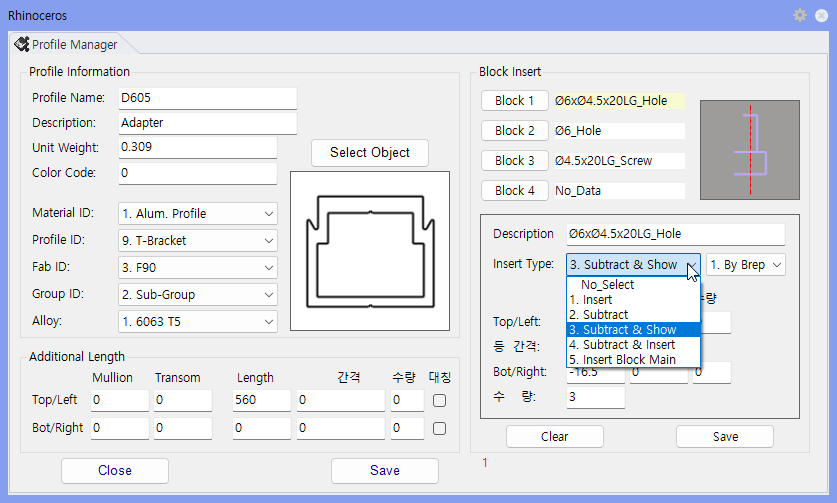Open the Alloy dropdown
Viewport: 837px width, 503px height.
coord(198,322)
